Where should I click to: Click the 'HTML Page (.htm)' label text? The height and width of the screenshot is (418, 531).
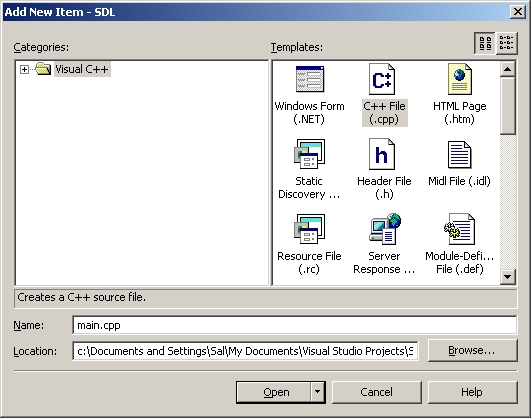pos(460,112)
